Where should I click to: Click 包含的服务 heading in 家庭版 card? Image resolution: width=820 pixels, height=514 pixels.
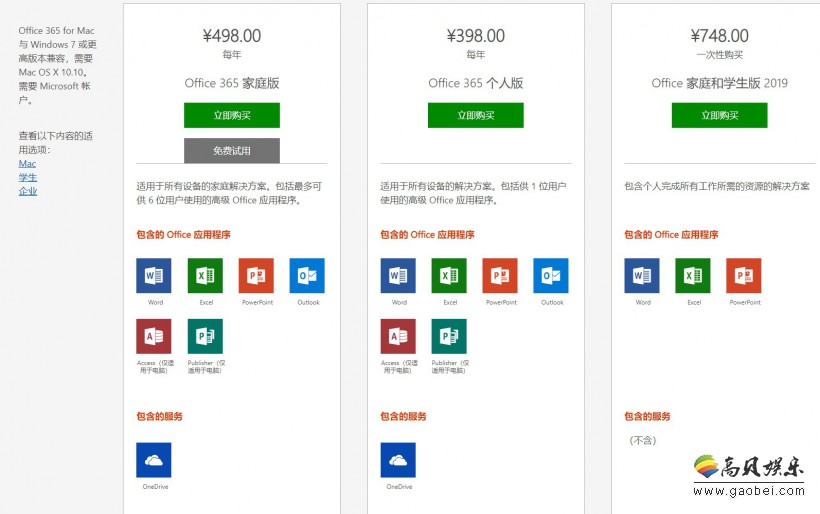[160, 416]
